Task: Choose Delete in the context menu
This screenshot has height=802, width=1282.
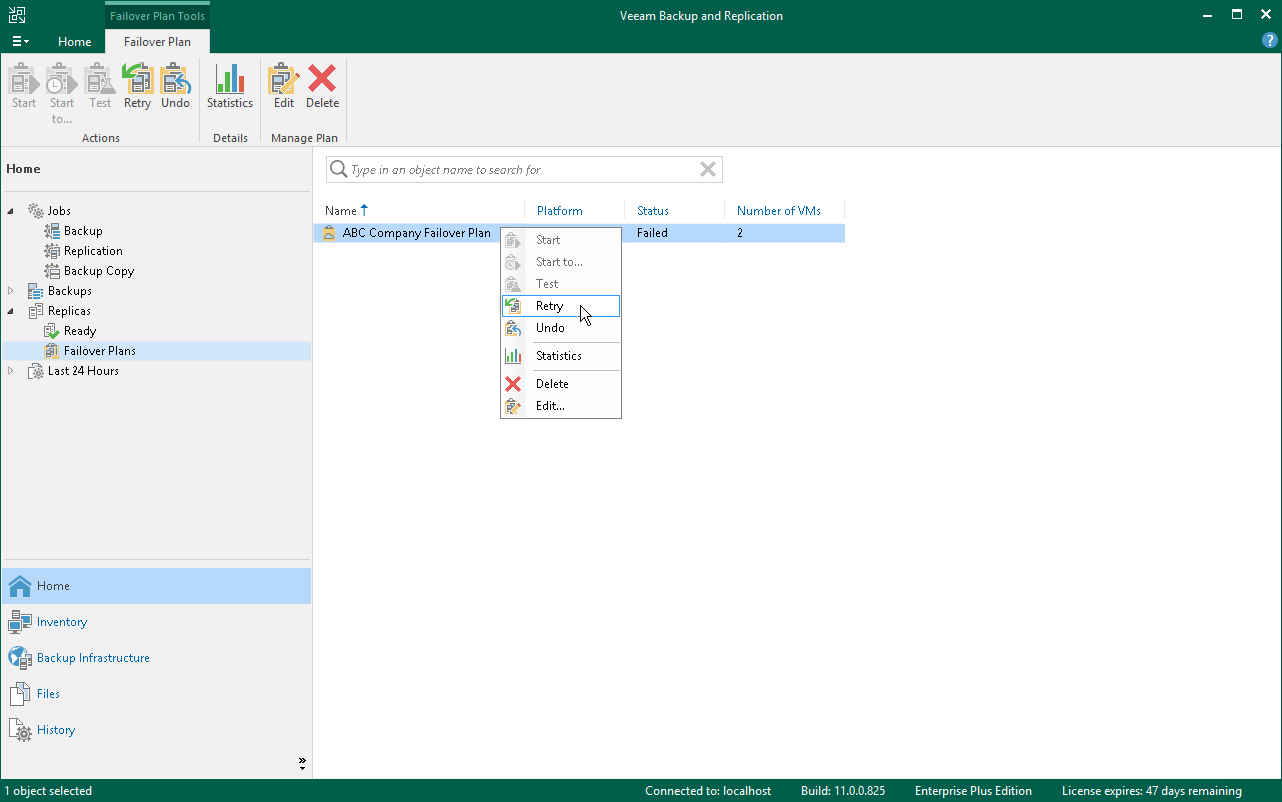Action: [x=561, y=384]
